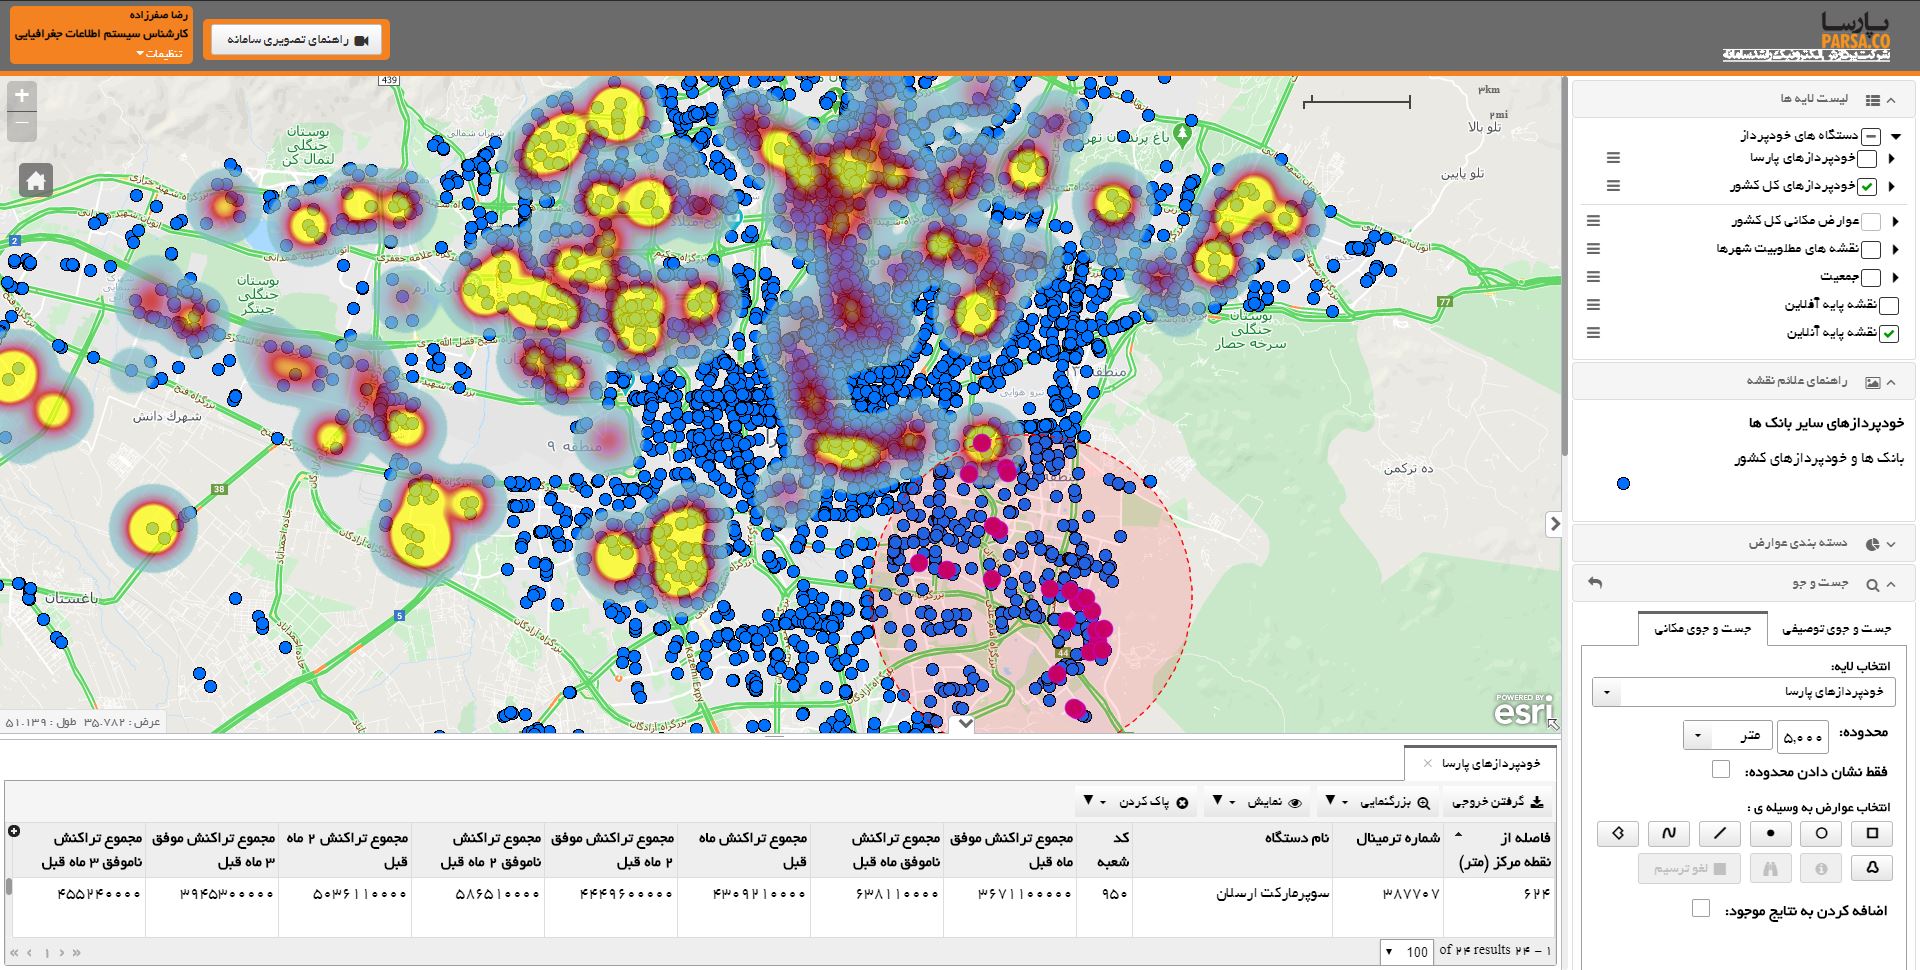Return map to home extent
This screenshot has width=1920, height=970.
36,181
